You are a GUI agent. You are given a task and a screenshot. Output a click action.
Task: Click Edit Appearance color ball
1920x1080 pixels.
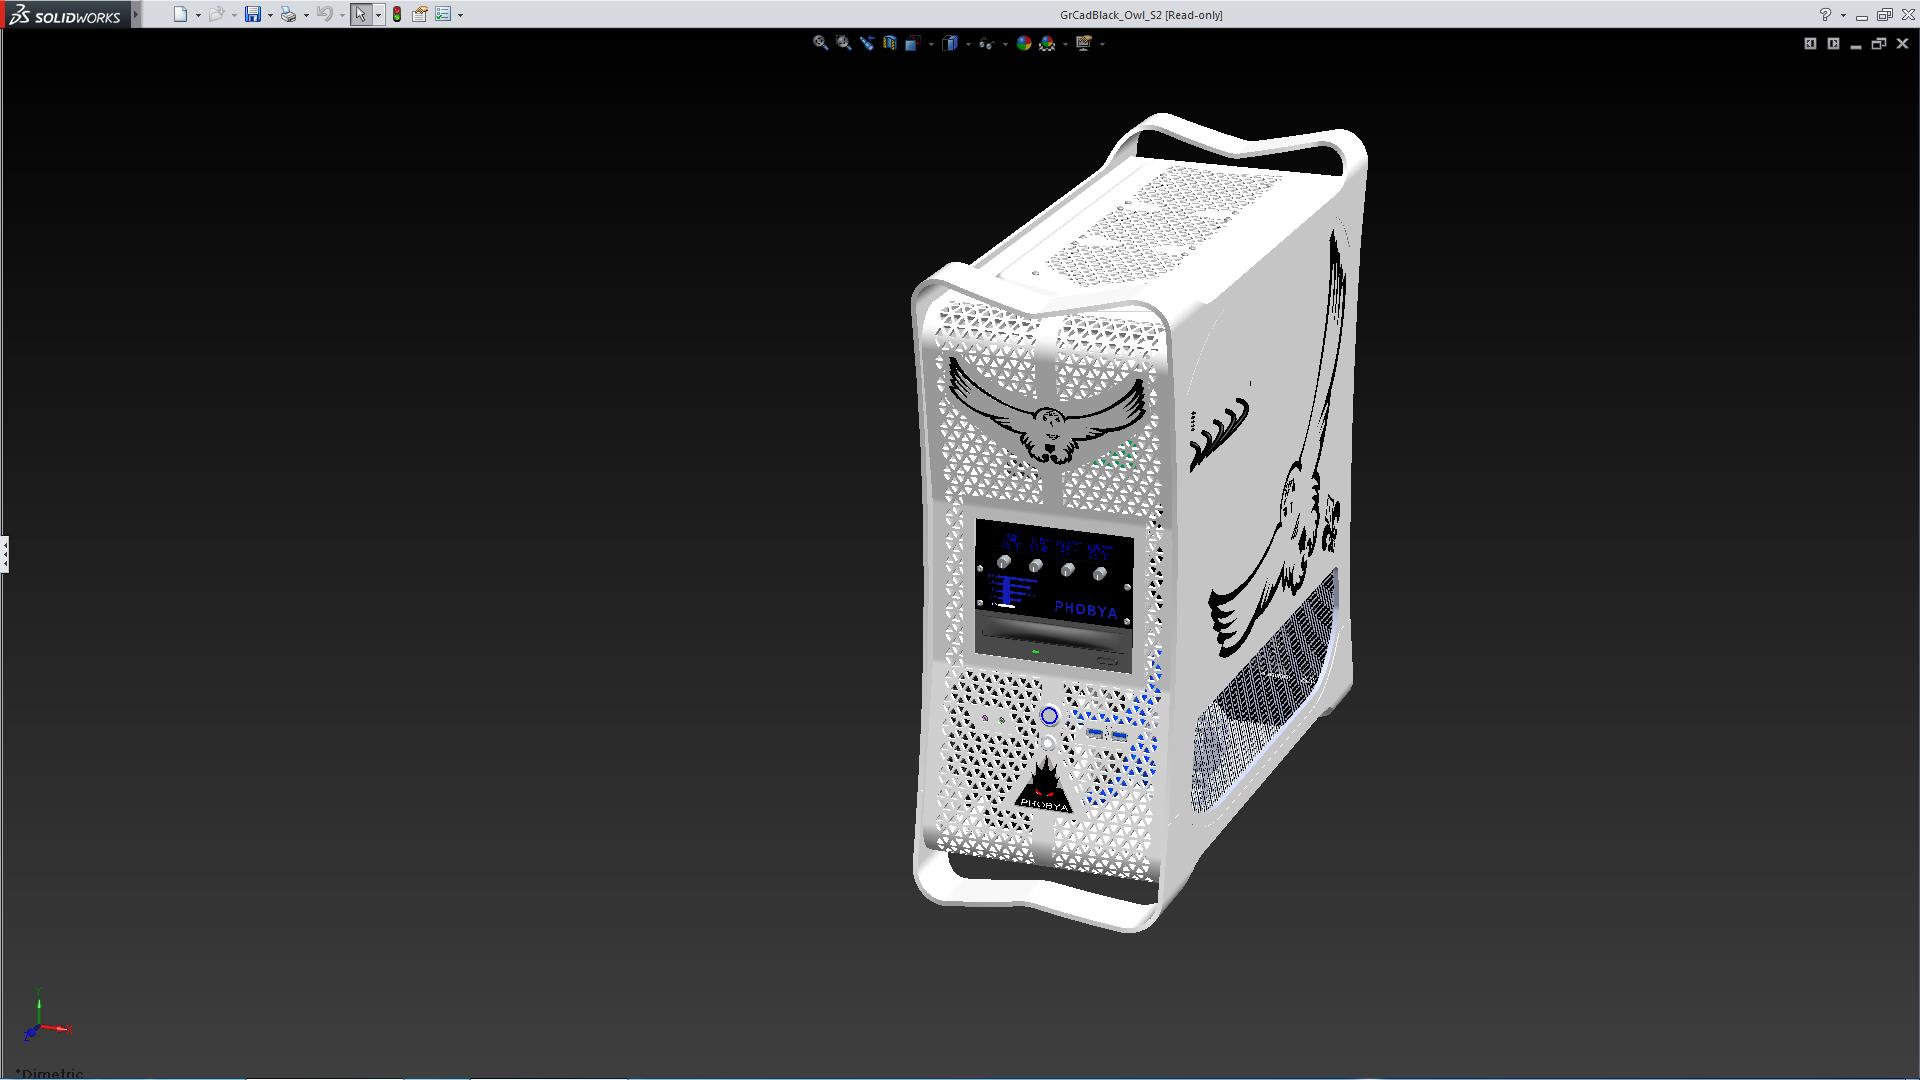coord(1024,43)
